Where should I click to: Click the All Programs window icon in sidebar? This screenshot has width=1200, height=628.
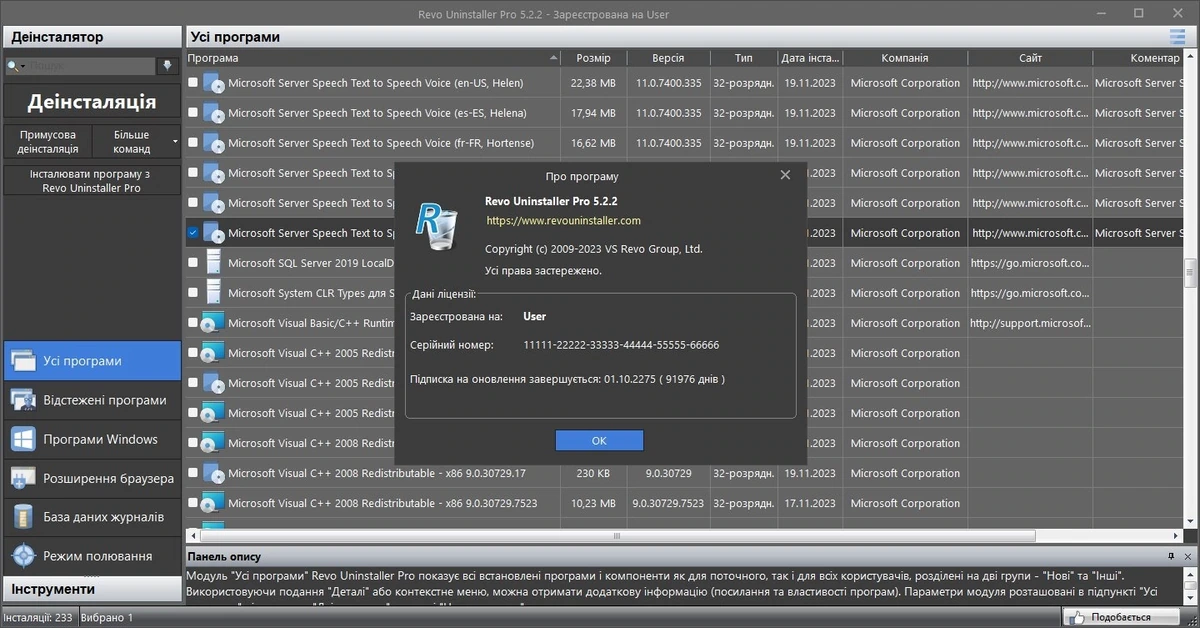pos(23,360)
